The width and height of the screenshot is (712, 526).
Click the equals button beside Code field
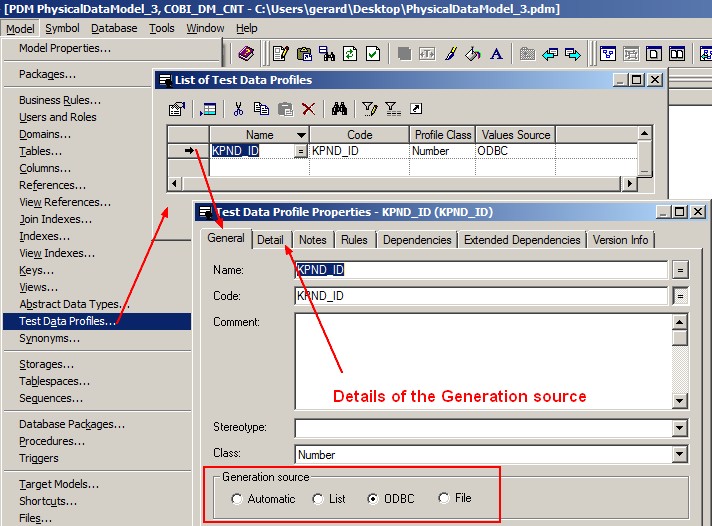[x=680, y=296]
